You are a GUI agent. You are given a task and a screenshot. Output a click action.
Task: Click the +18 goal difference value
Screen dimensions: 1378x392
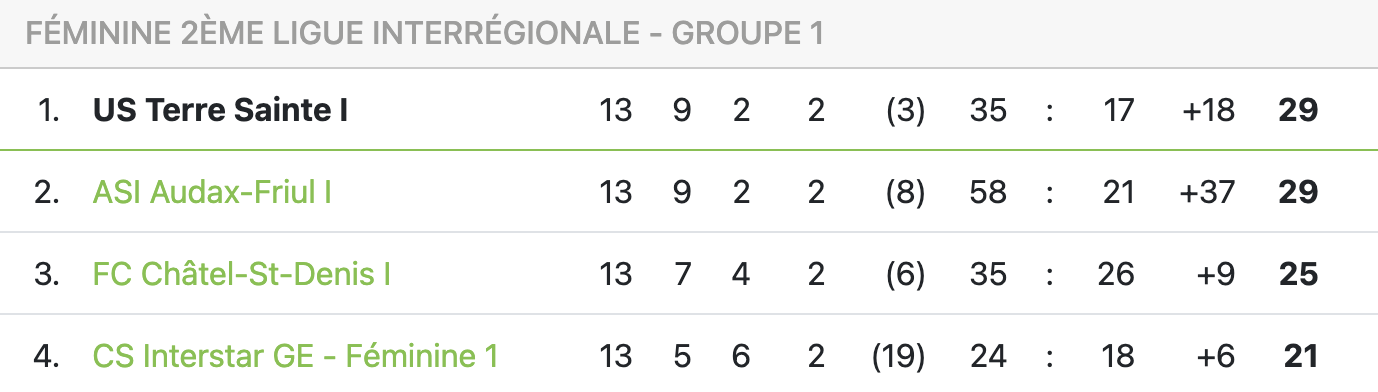tap(1207, 110)
